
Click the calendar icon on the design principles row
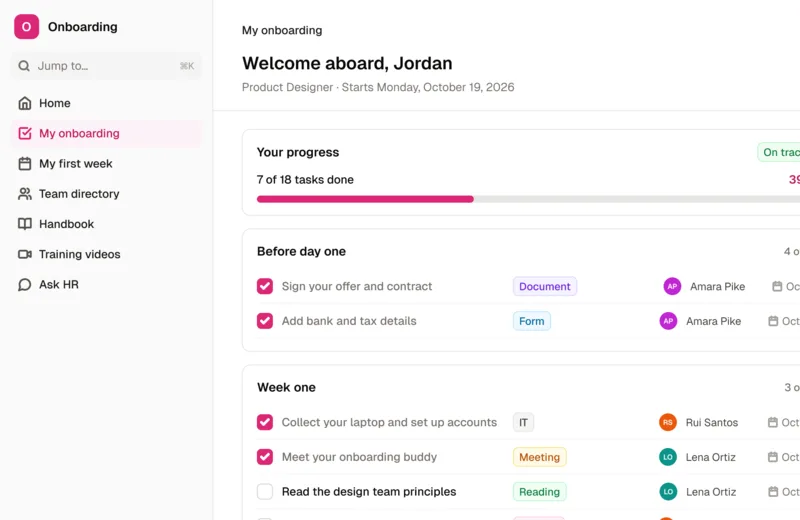pyautogui.click(x=773, y=492)
